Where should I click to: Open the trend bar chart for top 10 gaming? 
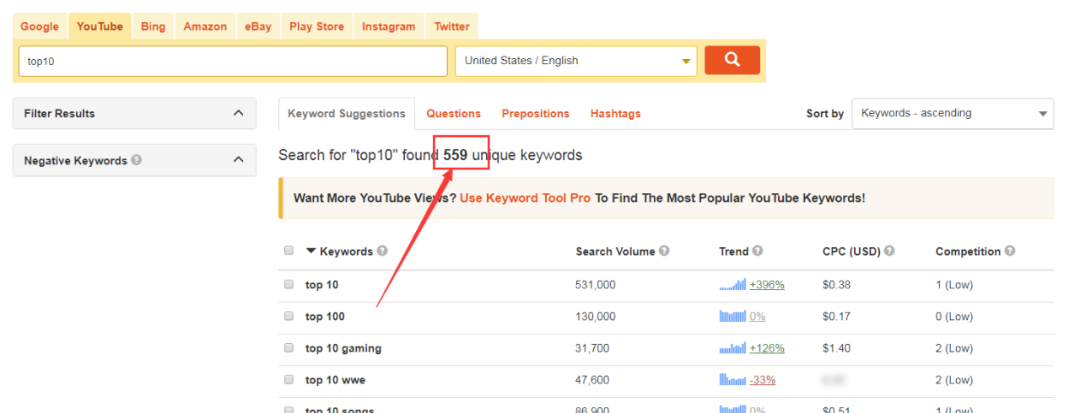733,348
